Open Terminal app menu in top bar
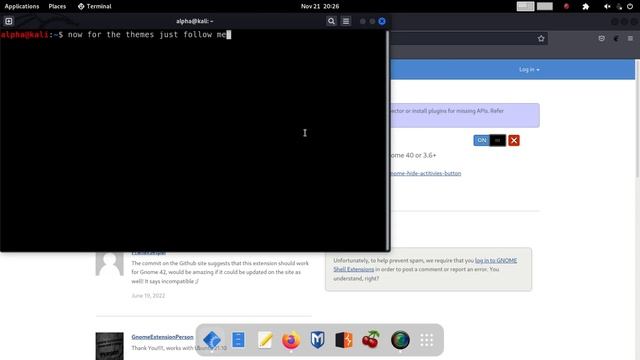The width and height of the screenshot is (640, 360). [95, 6]
